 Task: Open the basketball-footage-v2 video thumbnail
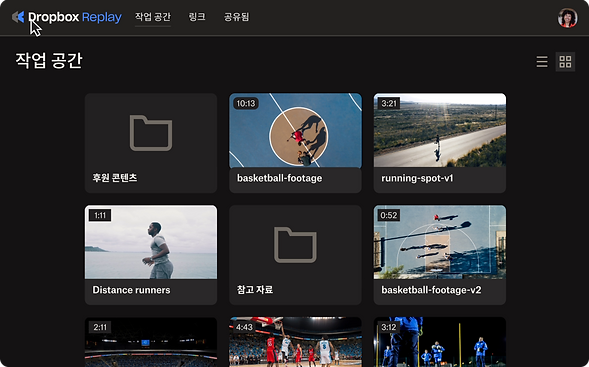[439, 242]
